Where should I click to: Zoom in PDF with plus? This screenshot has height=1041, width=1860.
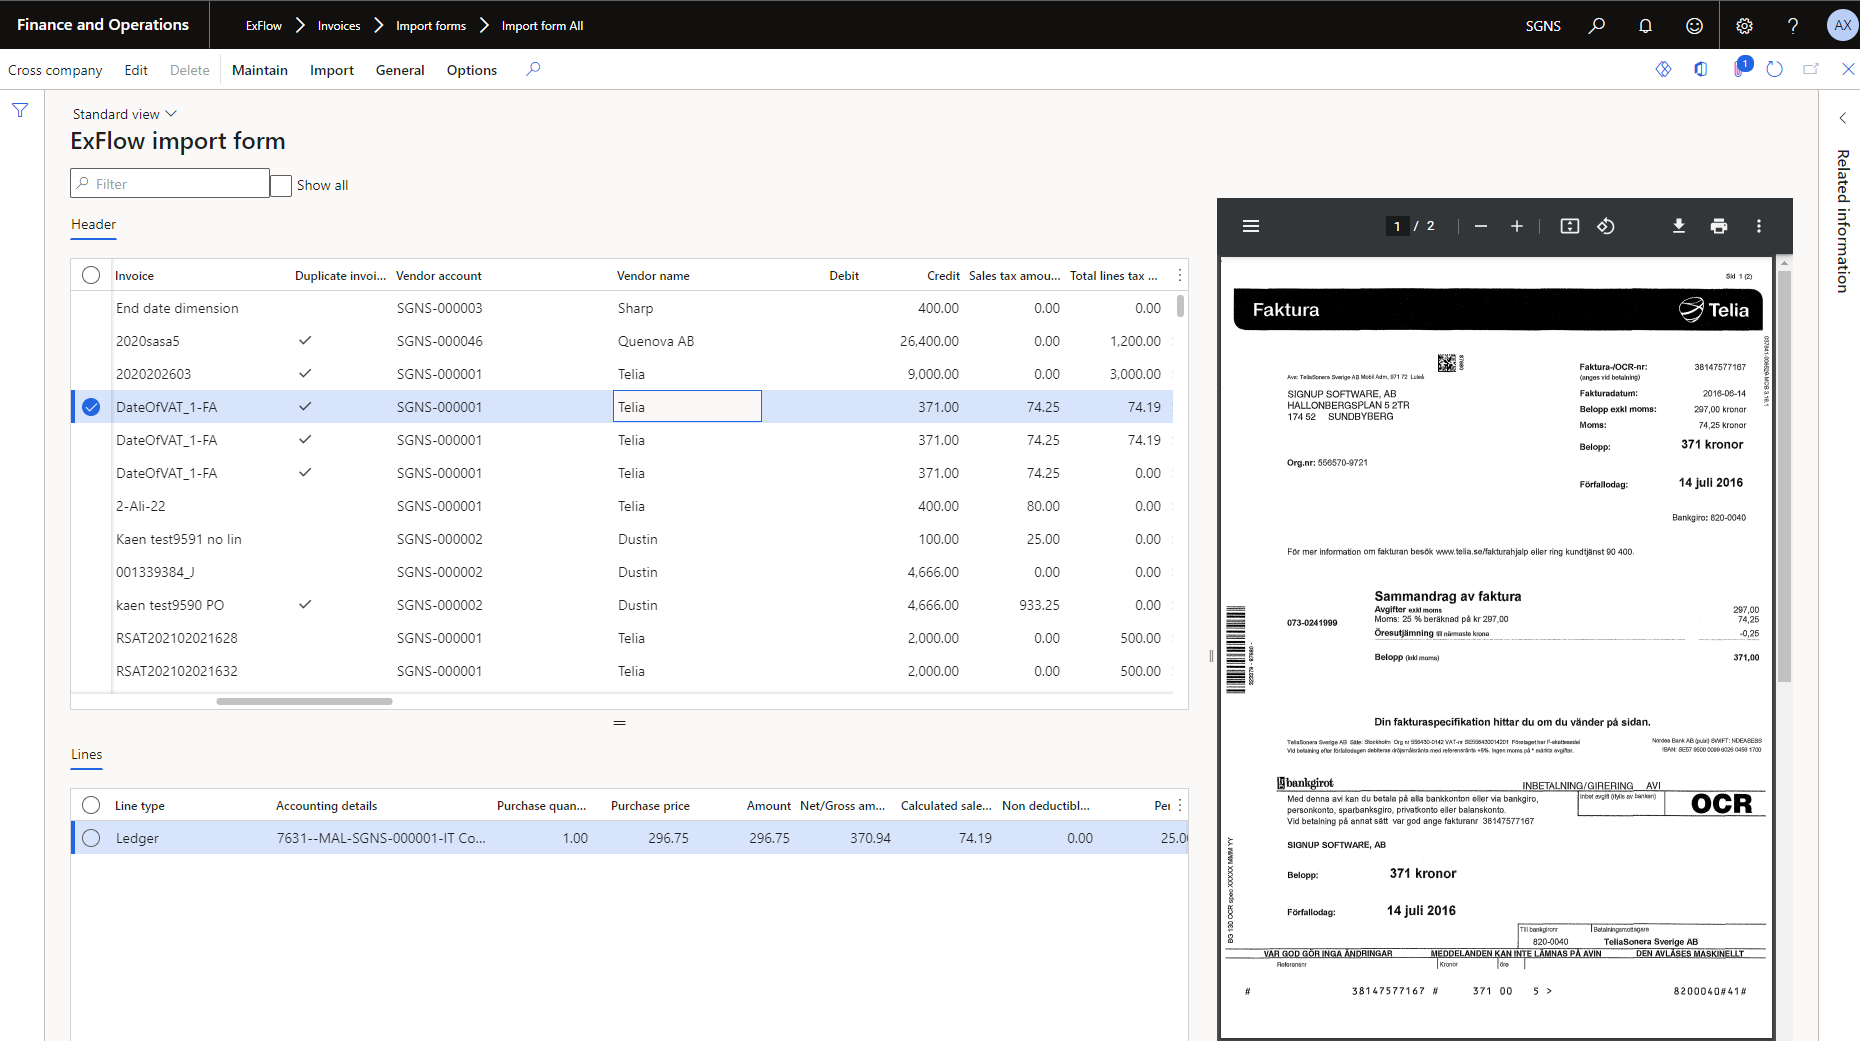click(x=1517, y=226)
